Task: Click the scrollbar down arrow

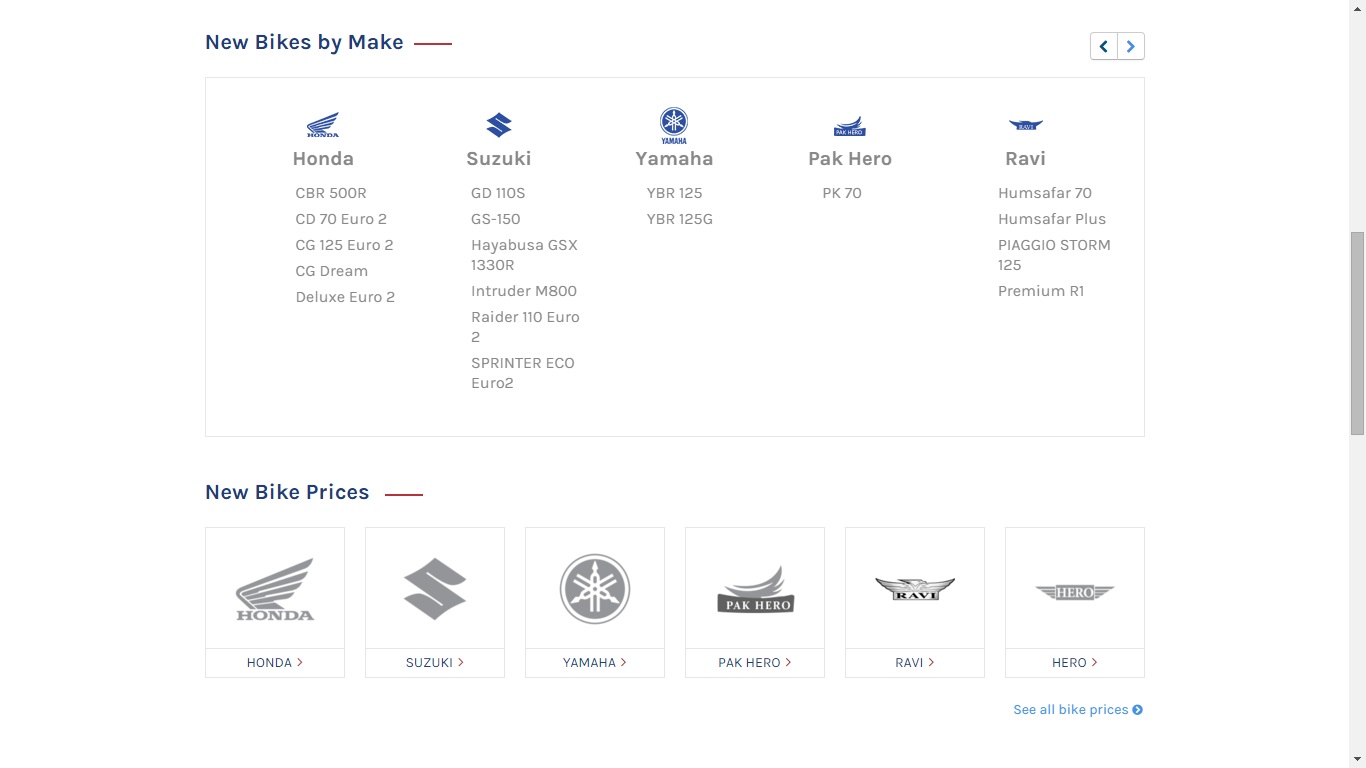Action: [1357, 759]
